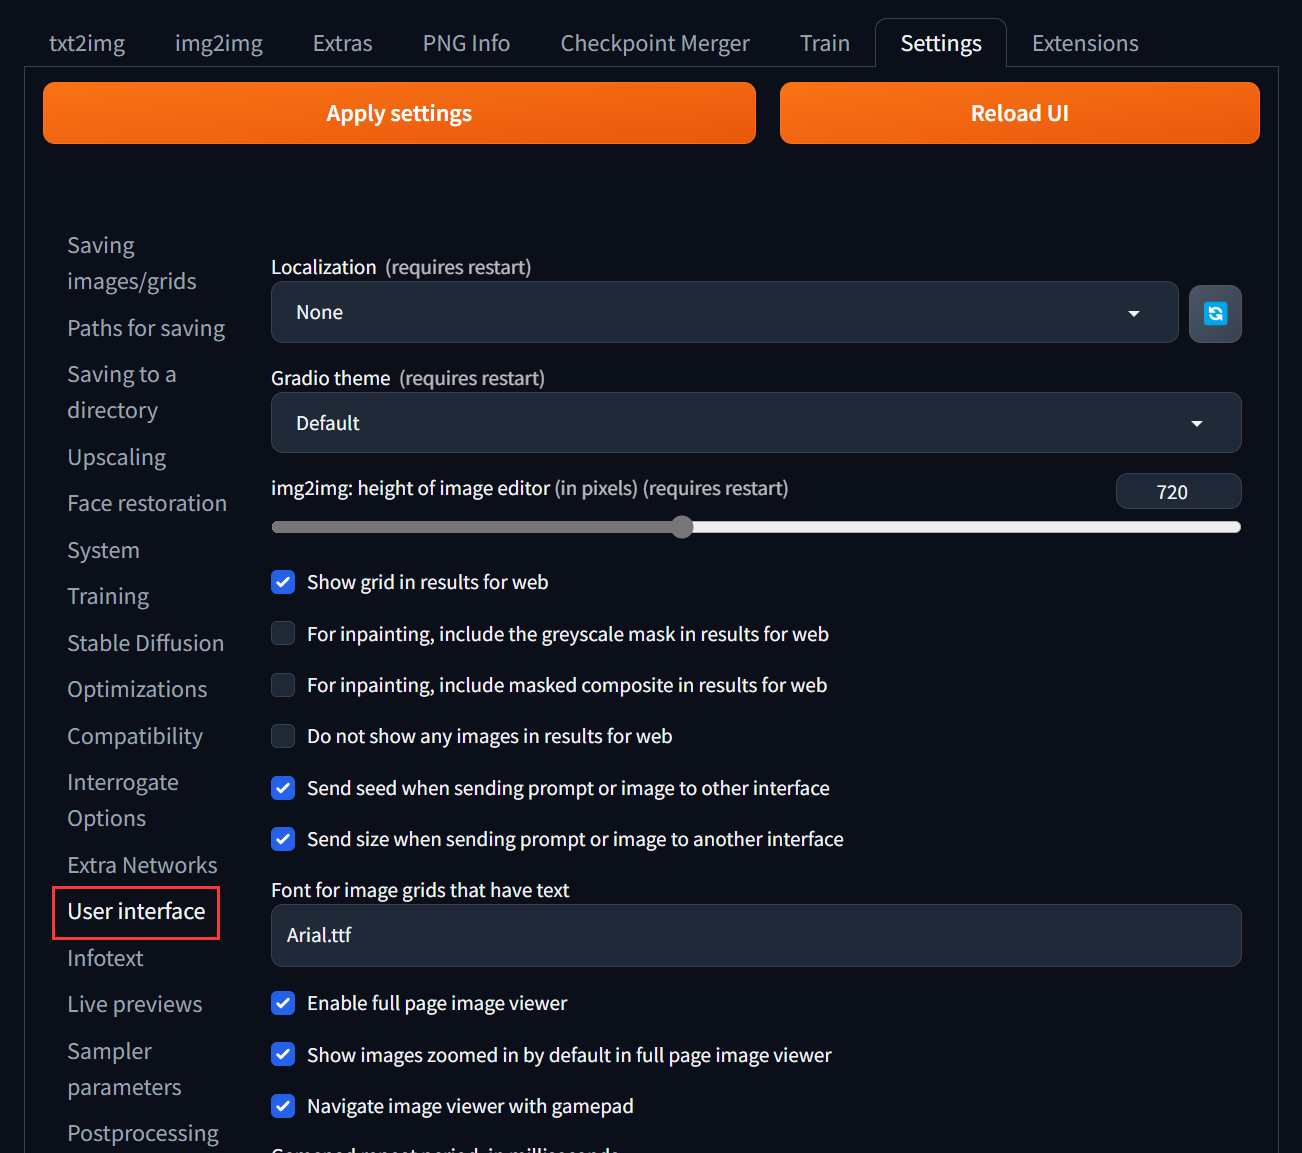Click the font for image grids field
Image resolution: width=1302 pixels, height=1153 pixels.
point(755,935)
